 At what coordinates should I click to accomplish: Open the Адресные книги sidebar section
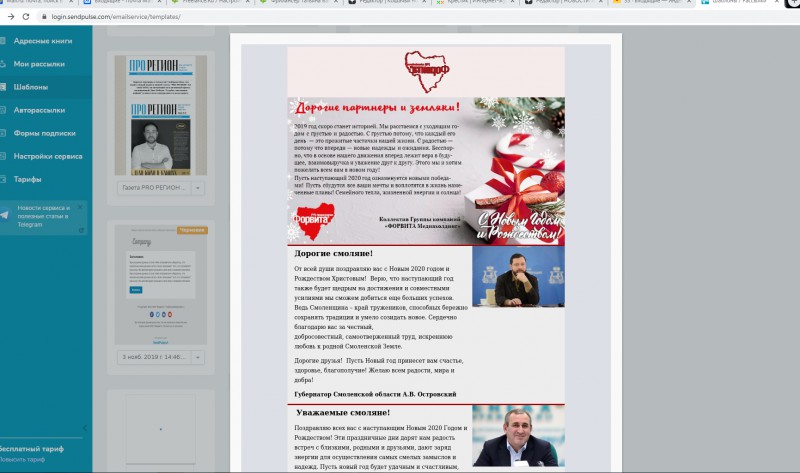click(43, 41)
